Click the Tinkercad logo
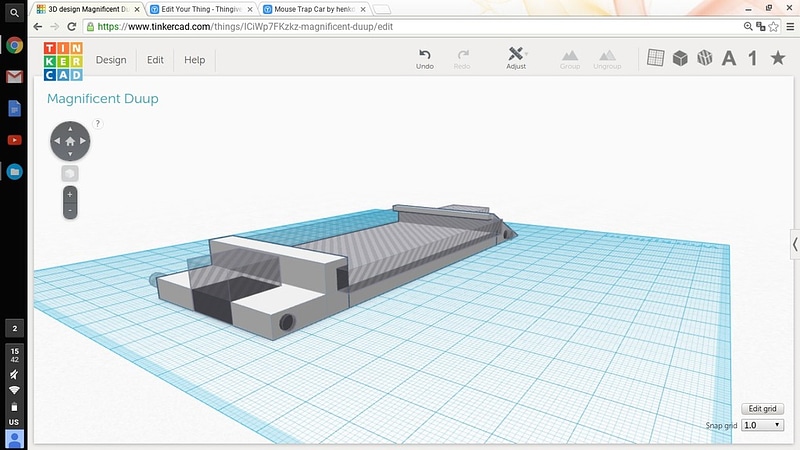Image resolution: width=800 pixels, height=450 pixels. pos(63,61)
